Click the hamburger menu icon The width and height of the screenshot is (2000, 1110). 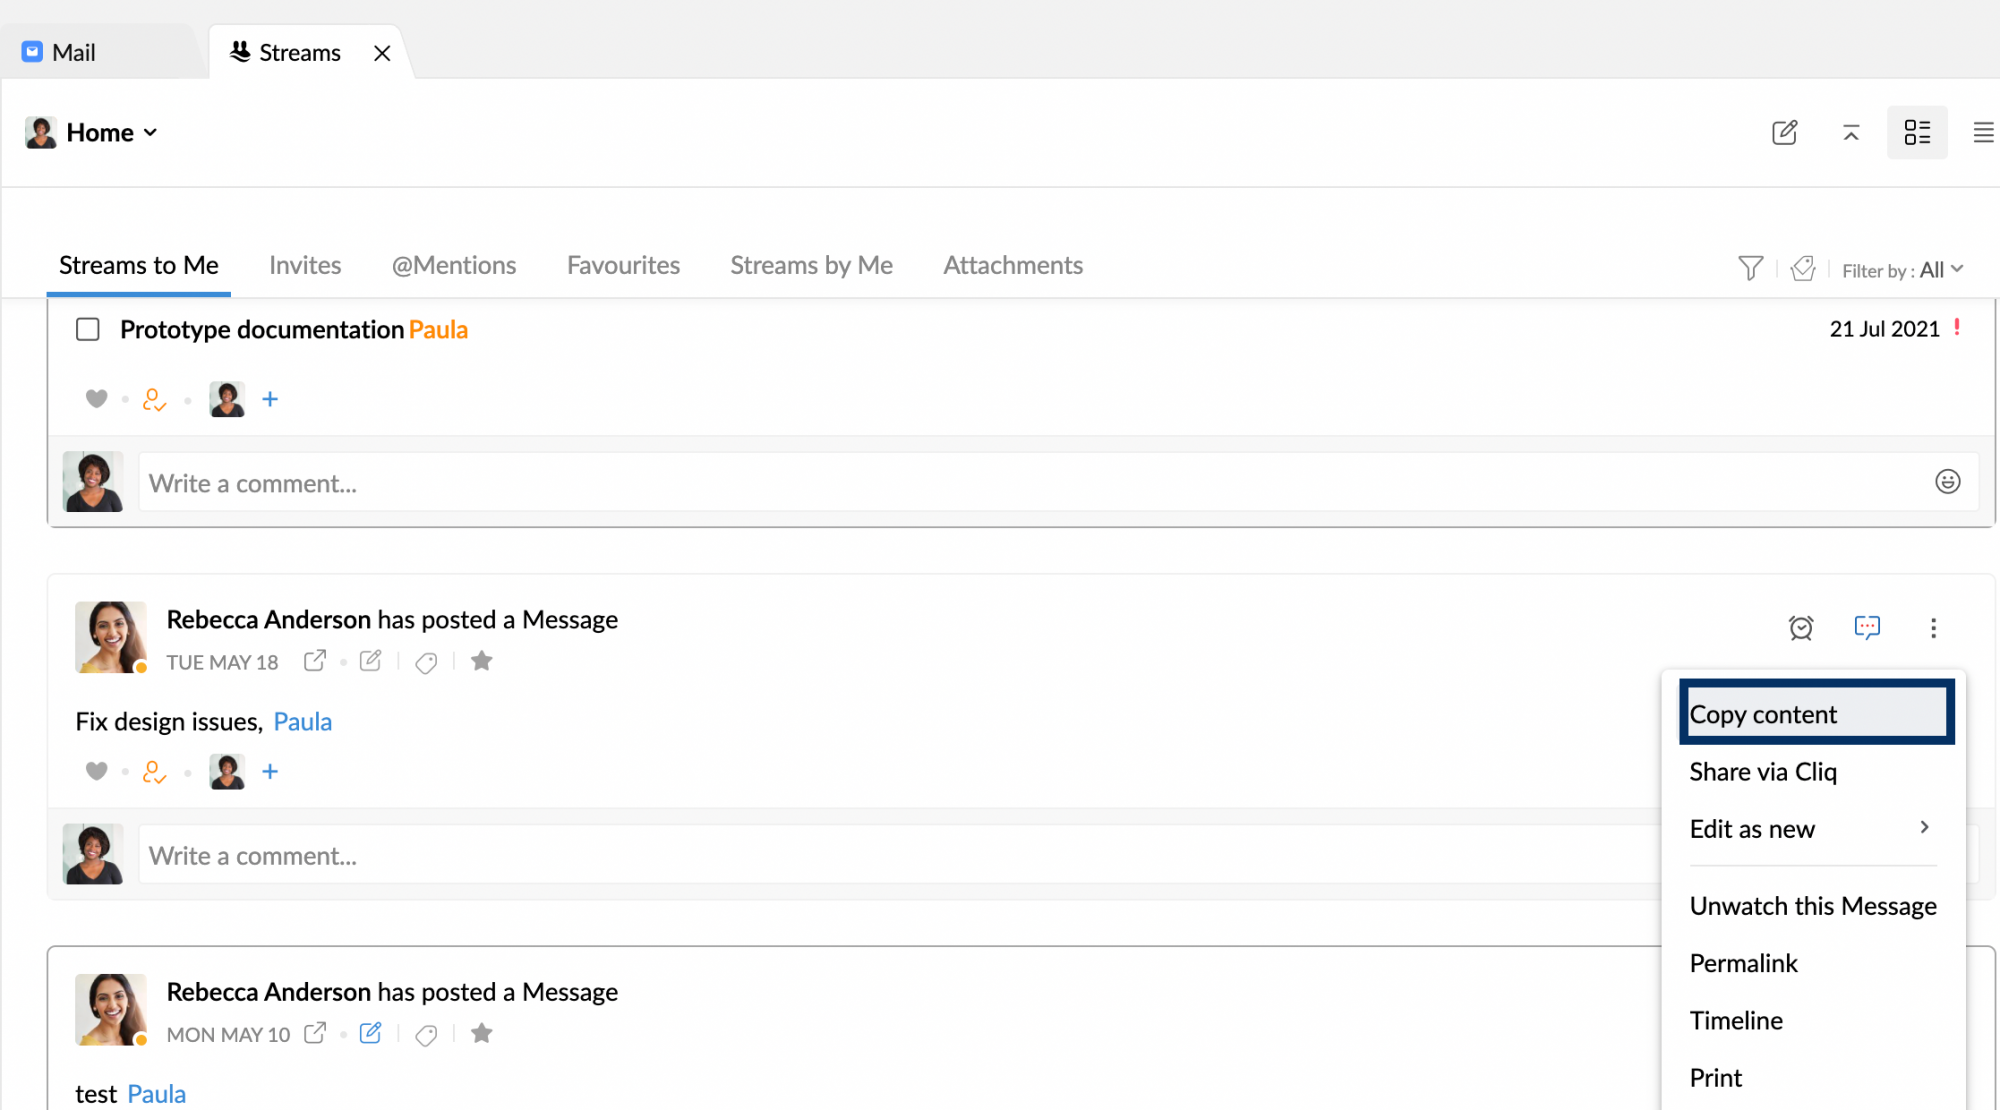[1982, 133]
